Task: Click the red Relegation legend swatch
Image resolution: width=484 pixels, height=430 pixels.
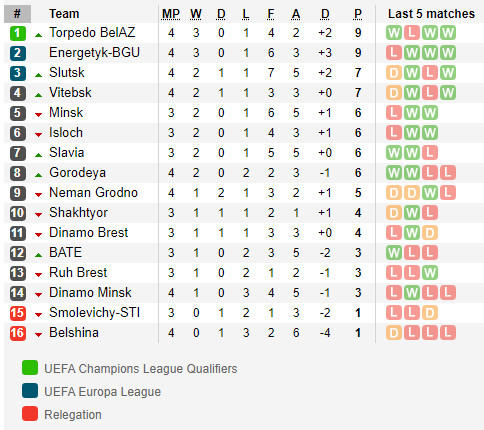Action: coord(30,413)
